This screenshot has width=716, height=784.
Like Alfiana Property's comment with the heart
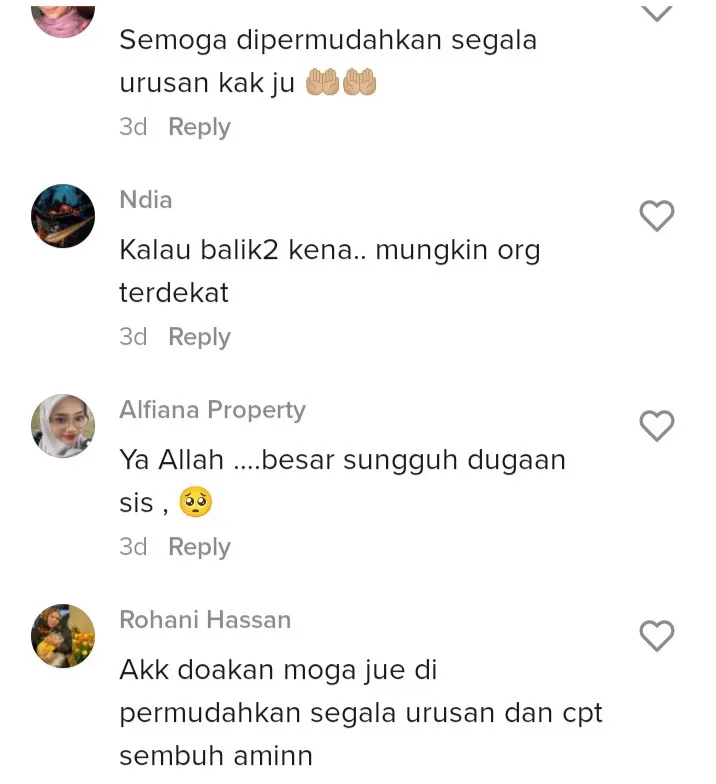tap(656, 426)
